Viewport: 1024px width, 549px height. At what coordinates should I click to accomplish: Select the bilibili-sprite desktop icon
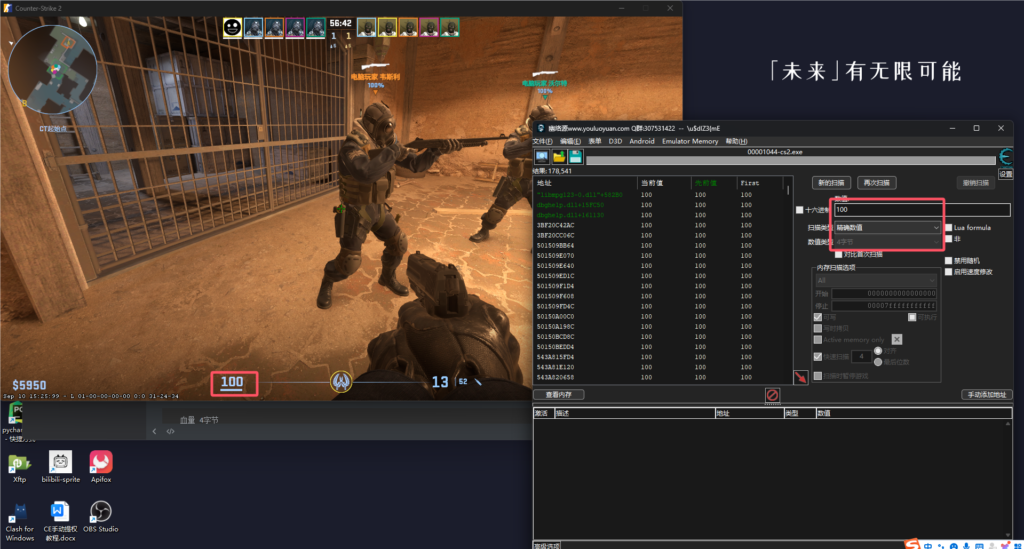pyautogui.click(x=60, y=466)
